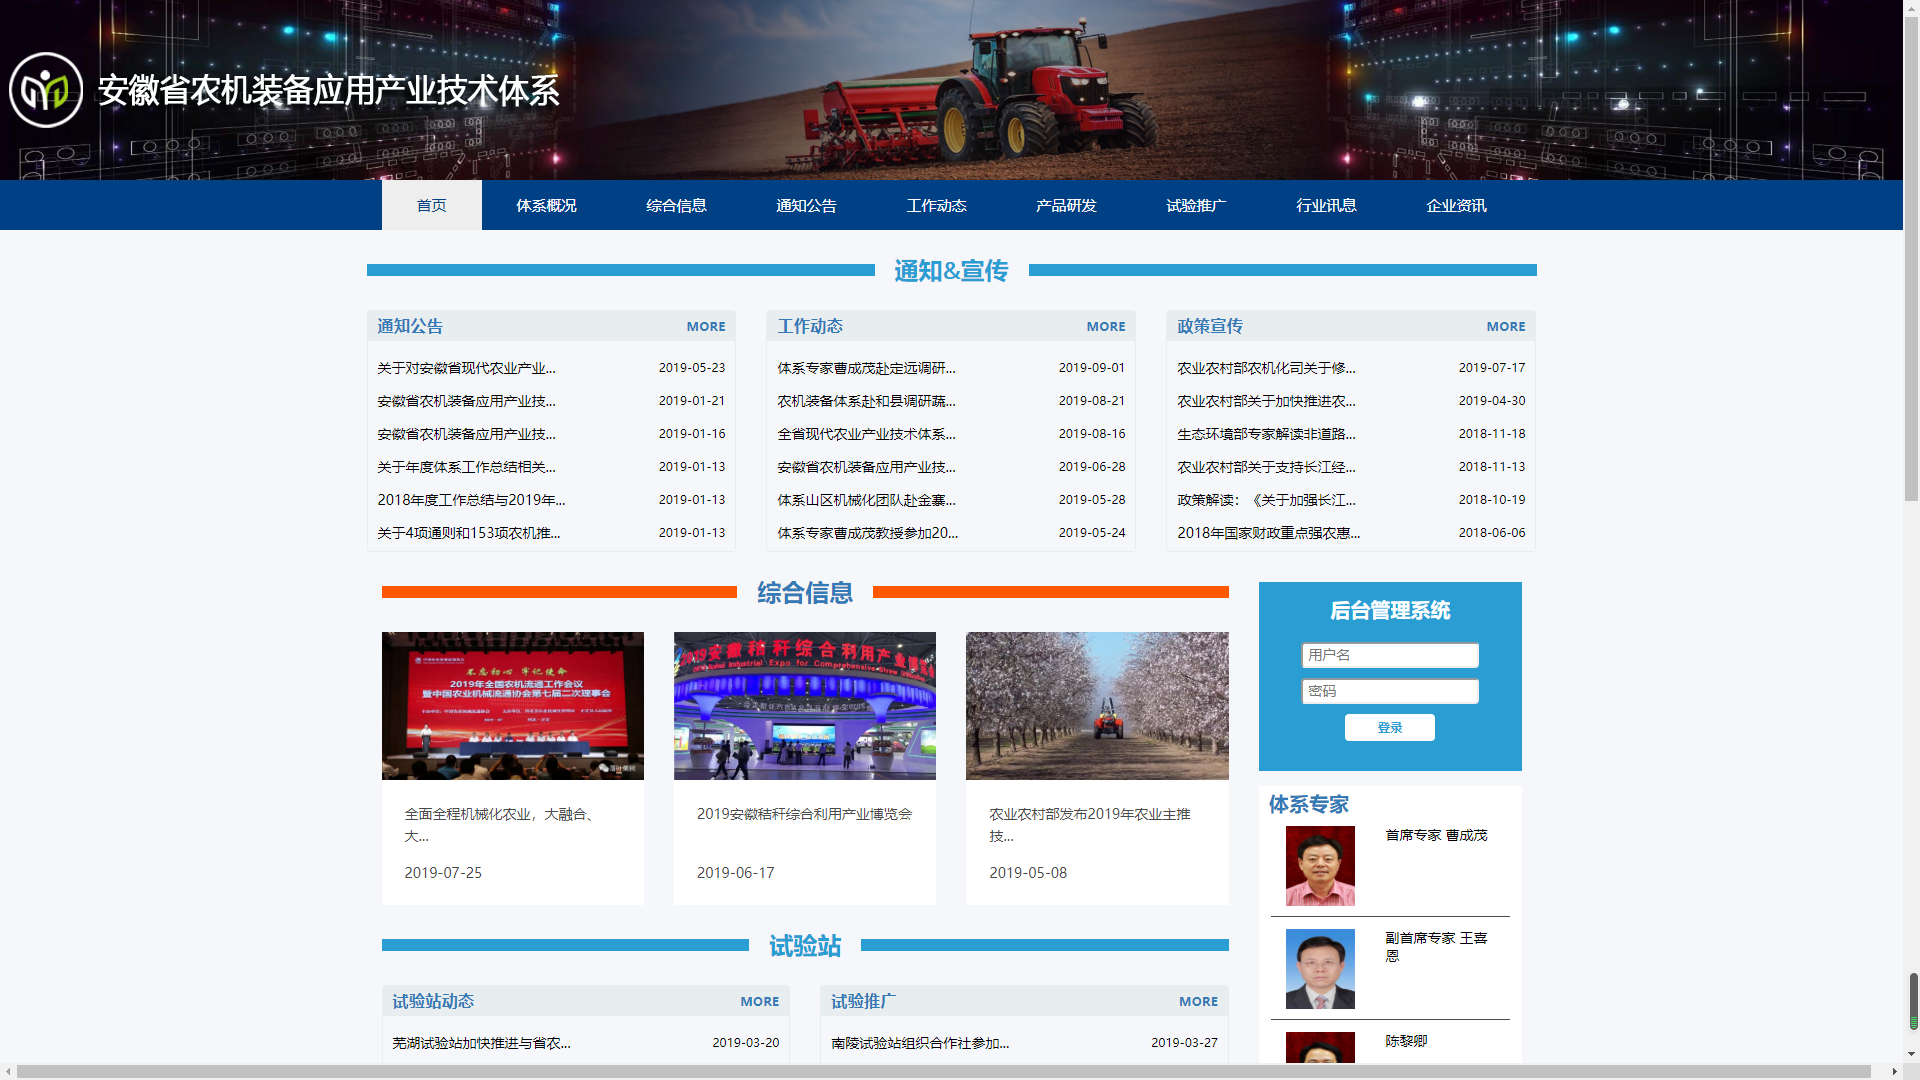
Task: Open notice 关于对安徽省现代农业产业...
Action: (x=466, y=368)
